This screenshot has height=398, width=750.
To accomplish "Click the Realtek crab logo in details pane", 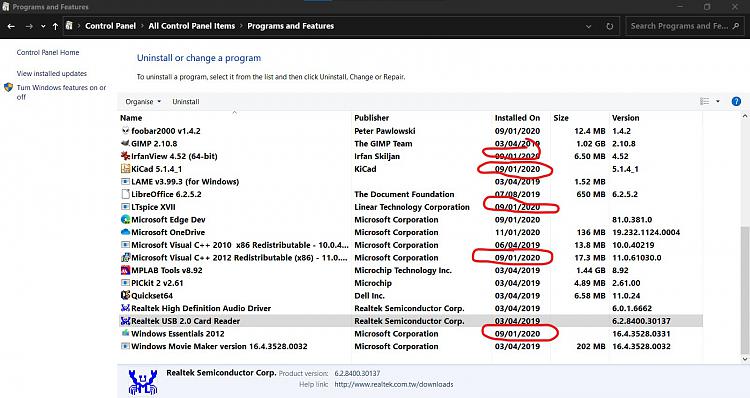I will [143, 382].
